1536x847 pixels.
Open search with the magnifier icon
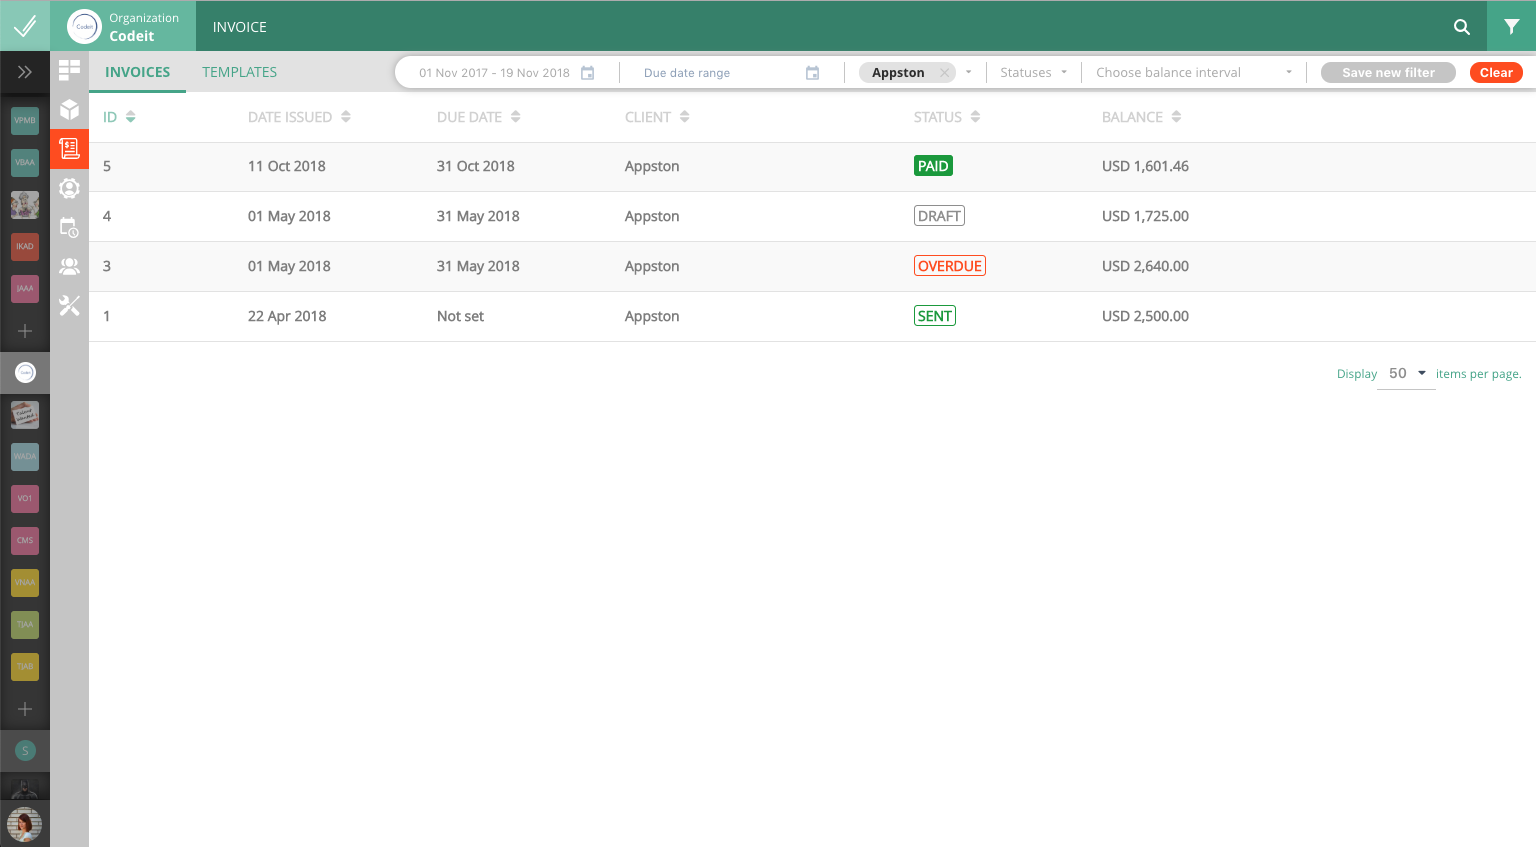[x=1461, y=27]
